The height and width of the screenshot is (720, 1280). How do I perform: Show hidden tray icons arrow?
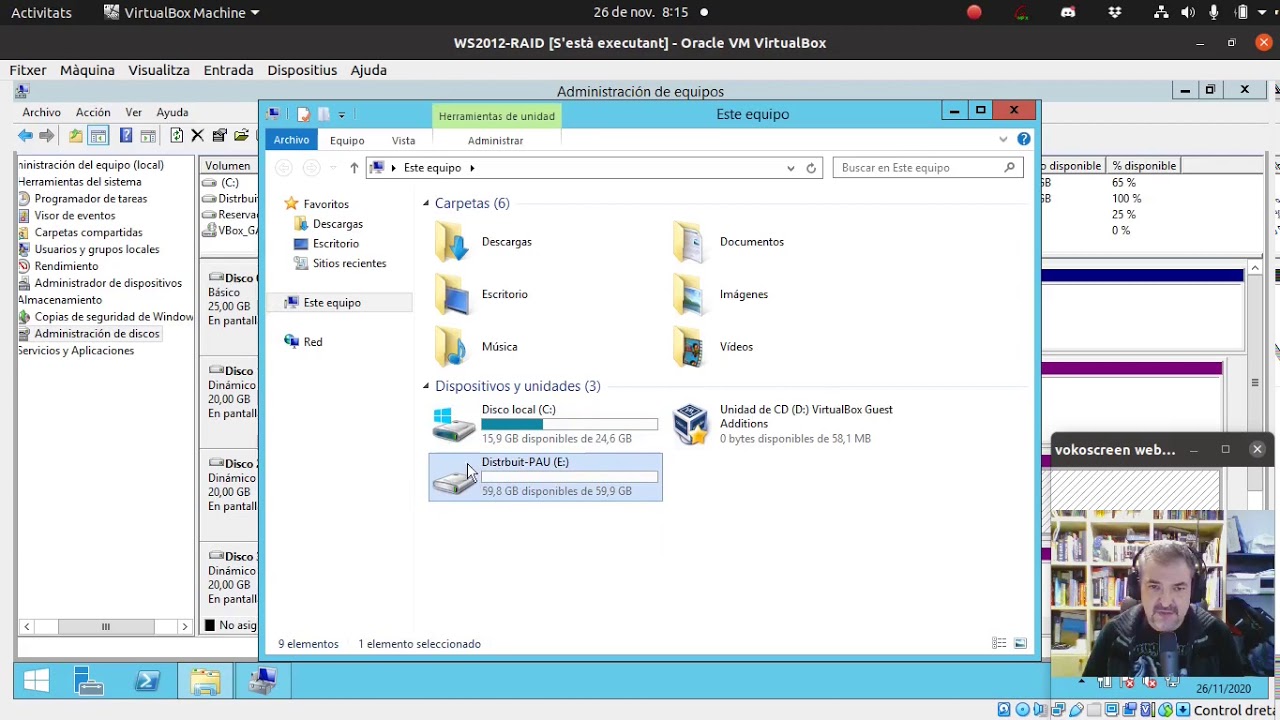click(x=1082, y=681)
